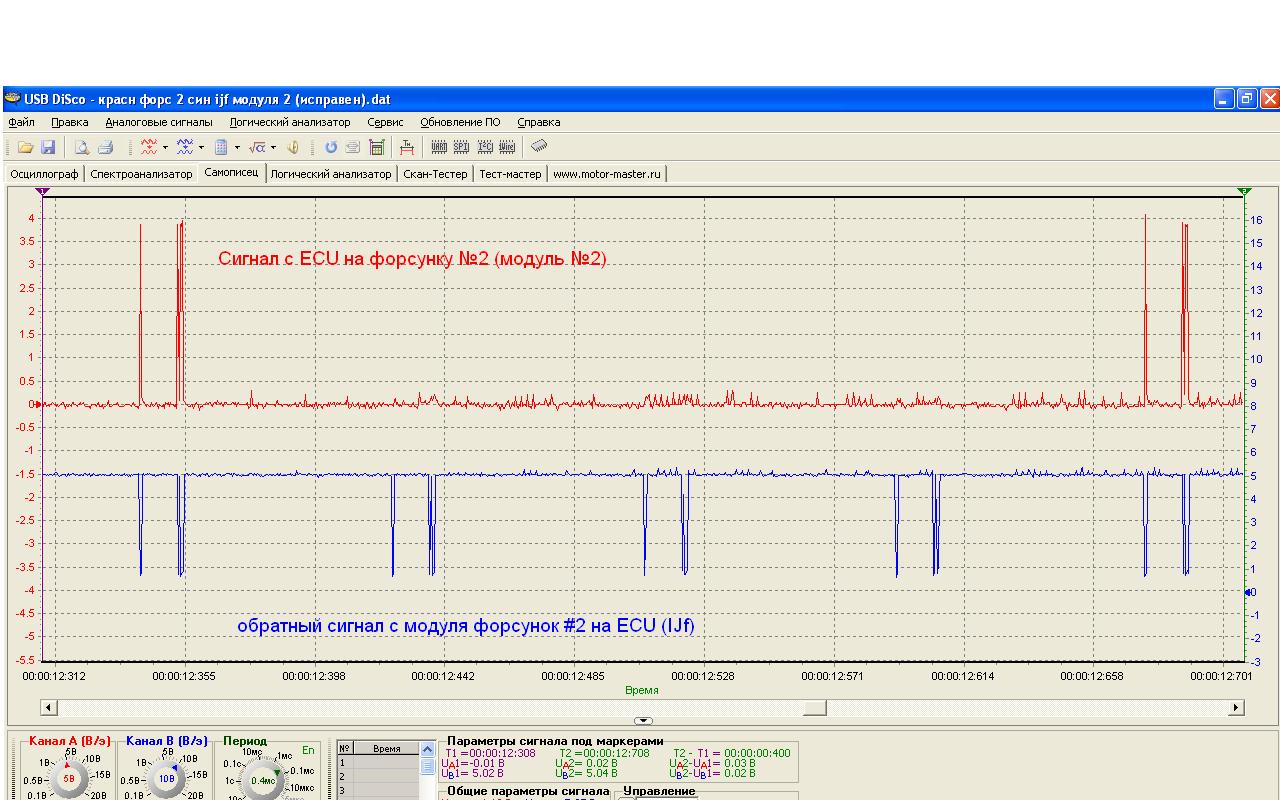This screenshot has width=1280, height=800.
Task: Click the speaker sound icon
Action: (x=293, y=147)
